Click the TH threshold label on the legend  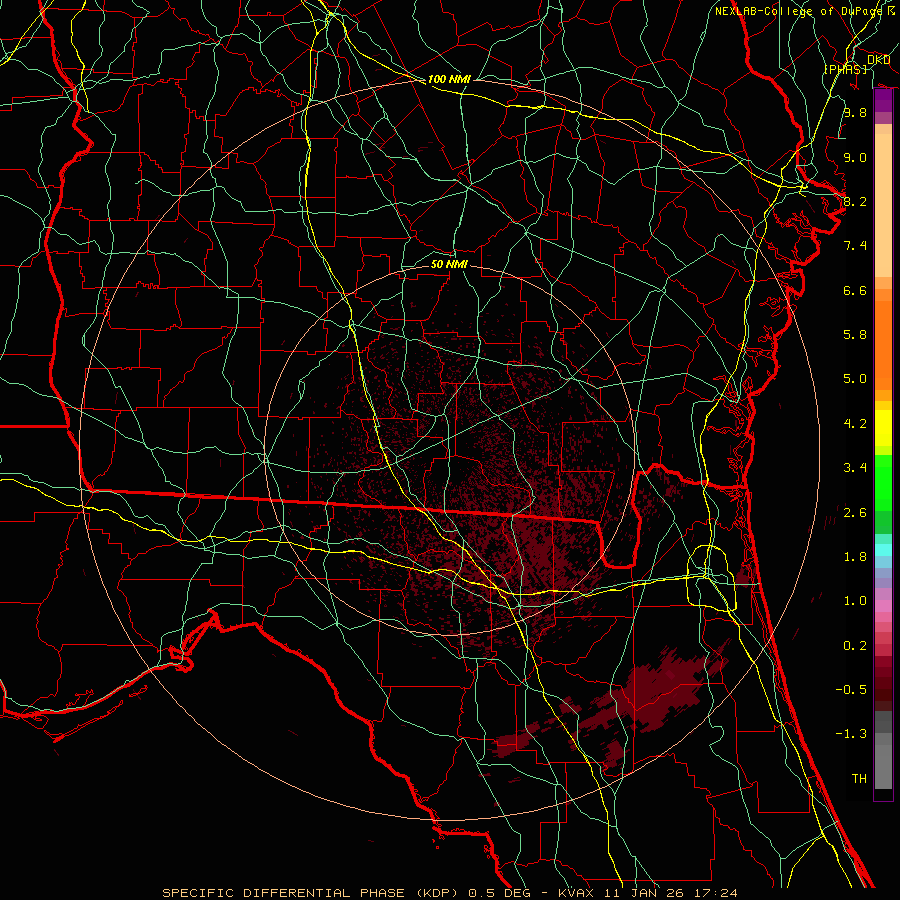tap(858, 778)
